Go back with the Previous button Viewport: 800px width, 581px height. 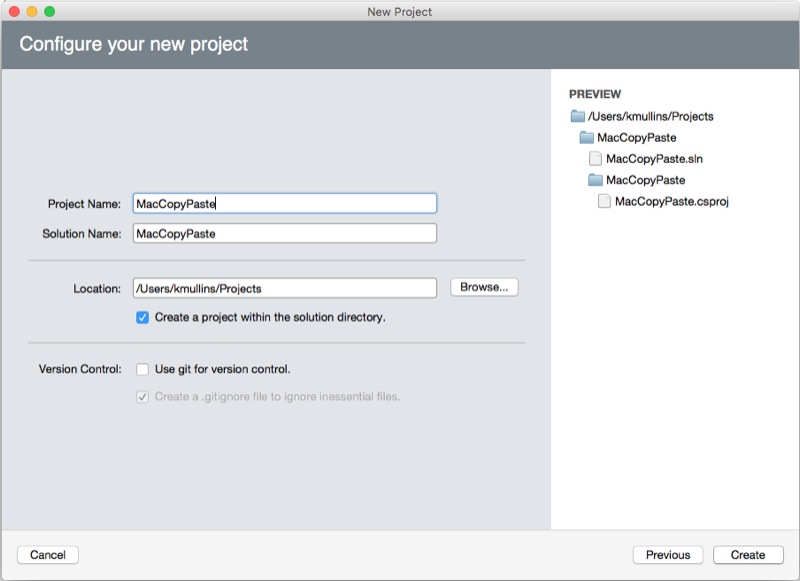point(667,554)
